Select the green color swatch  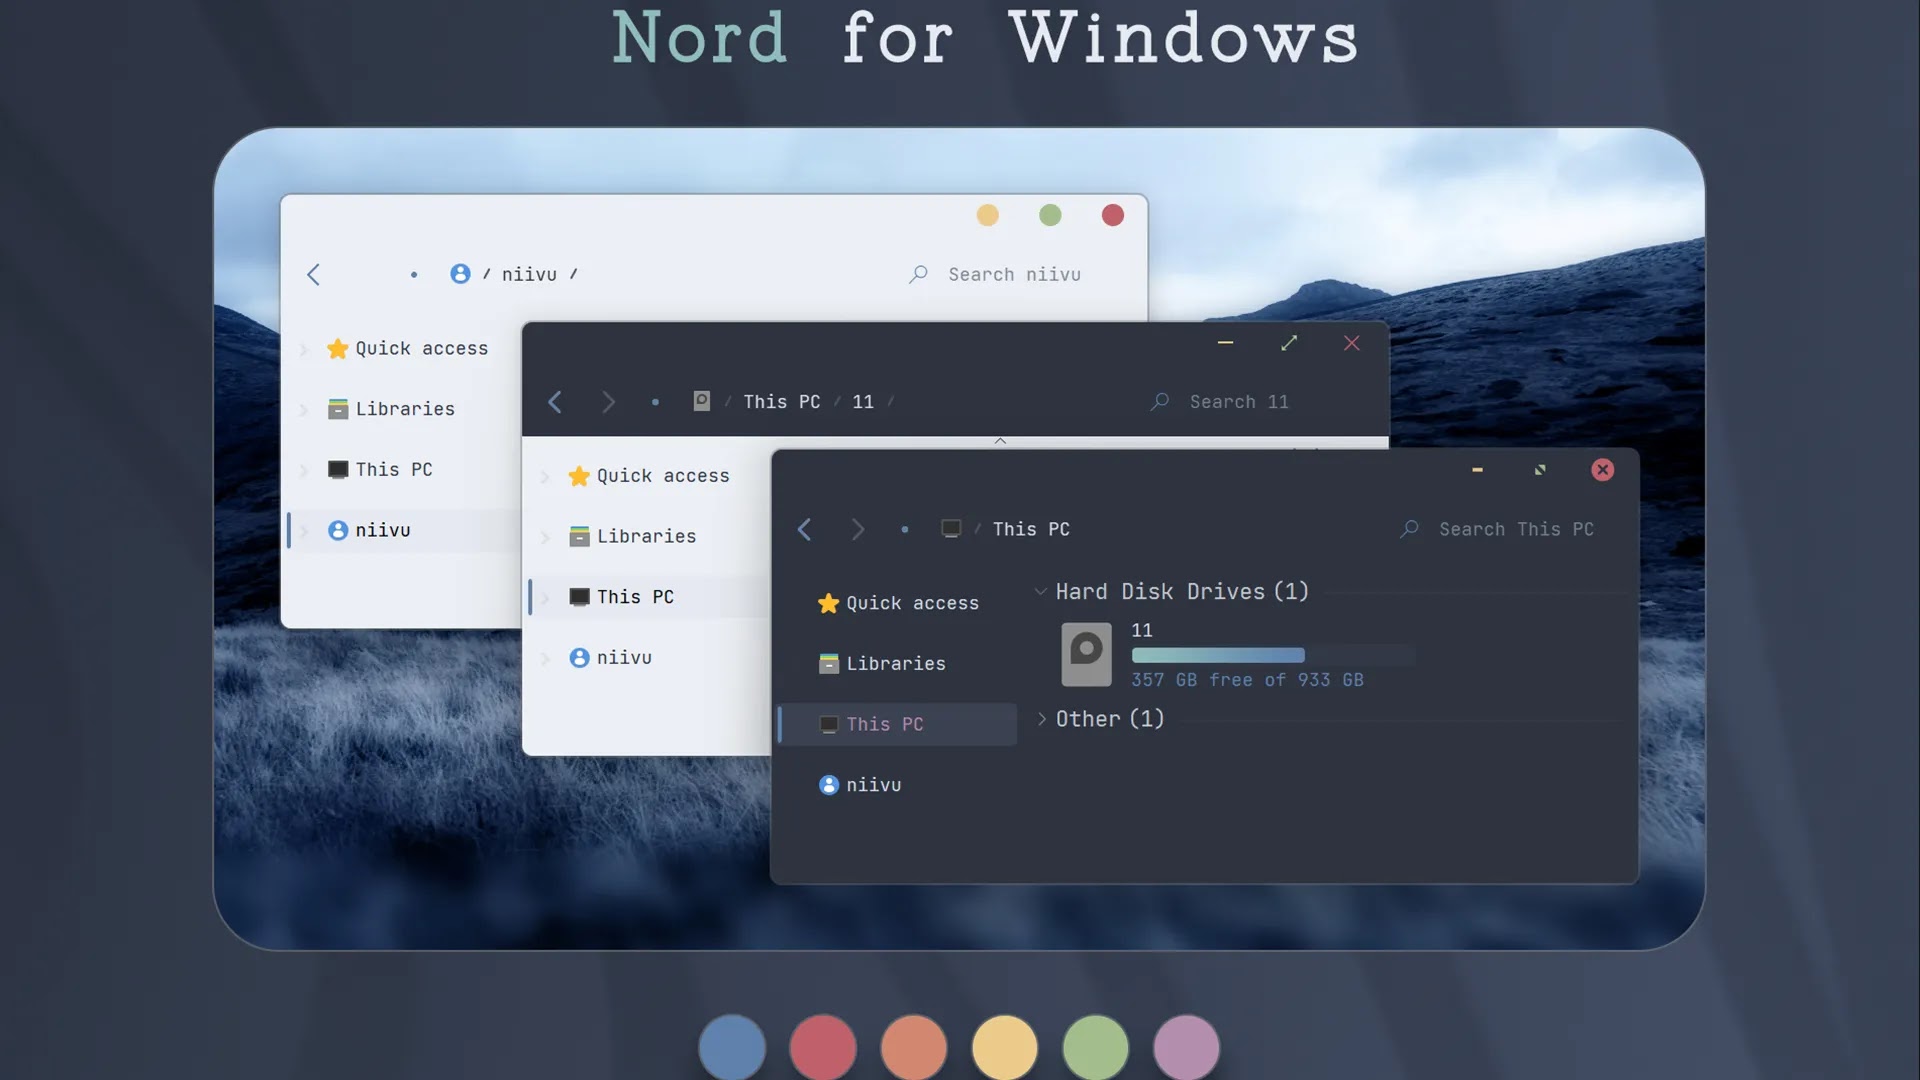point(1096,1047)
